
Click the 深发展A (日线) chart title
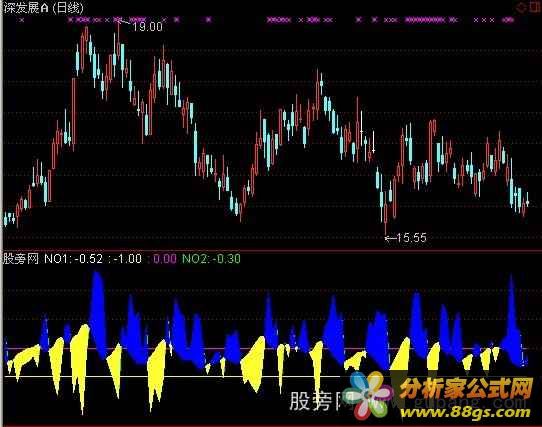(43, 8)
